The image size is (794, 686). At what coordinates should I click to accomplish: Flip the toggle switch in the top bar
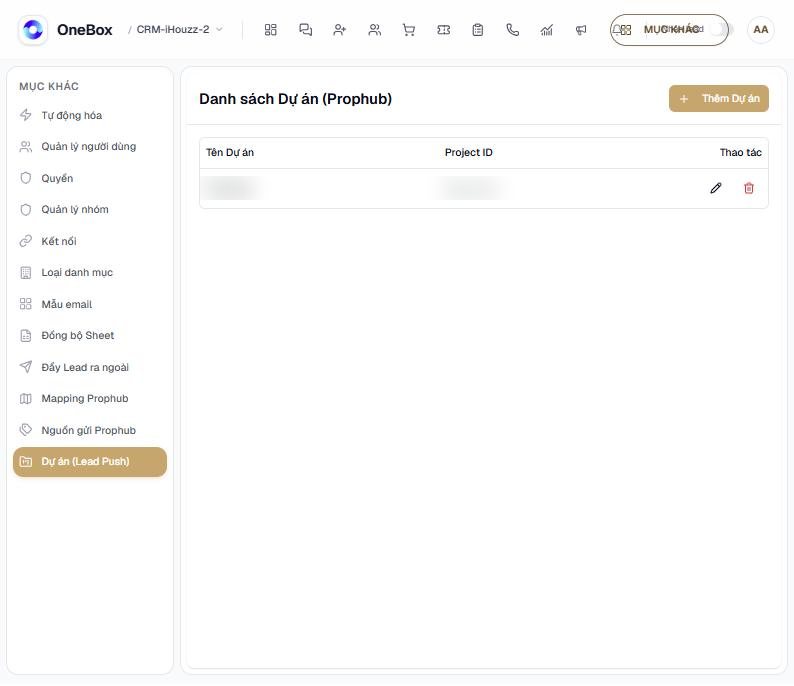(720, 29)
